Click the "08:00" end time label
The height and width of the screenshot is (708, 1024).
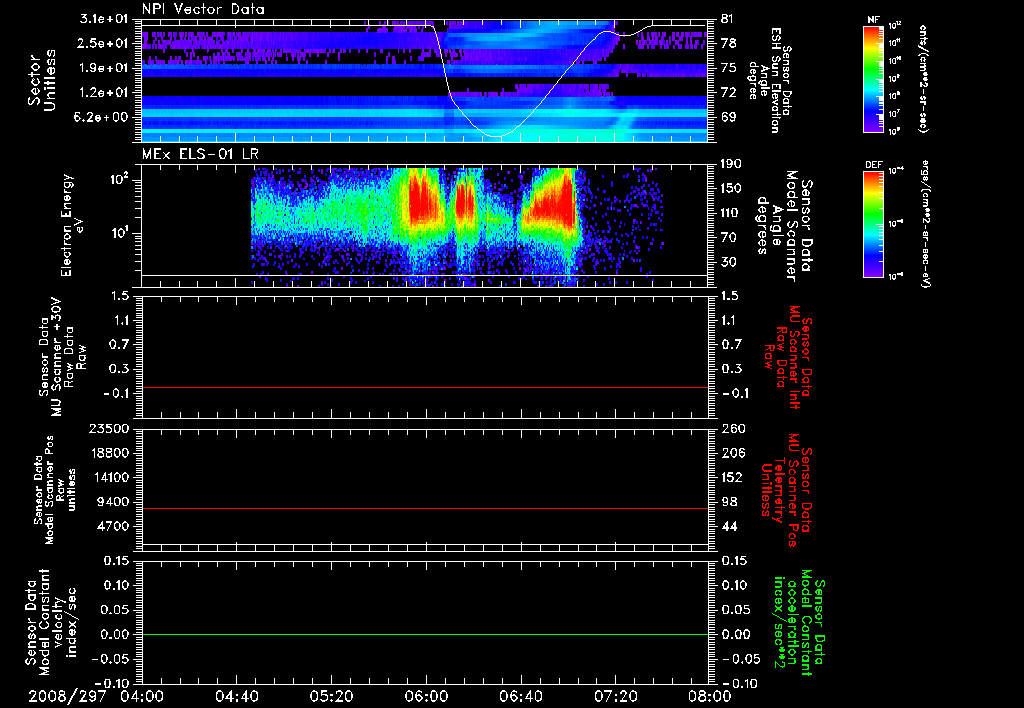point(710,697)
